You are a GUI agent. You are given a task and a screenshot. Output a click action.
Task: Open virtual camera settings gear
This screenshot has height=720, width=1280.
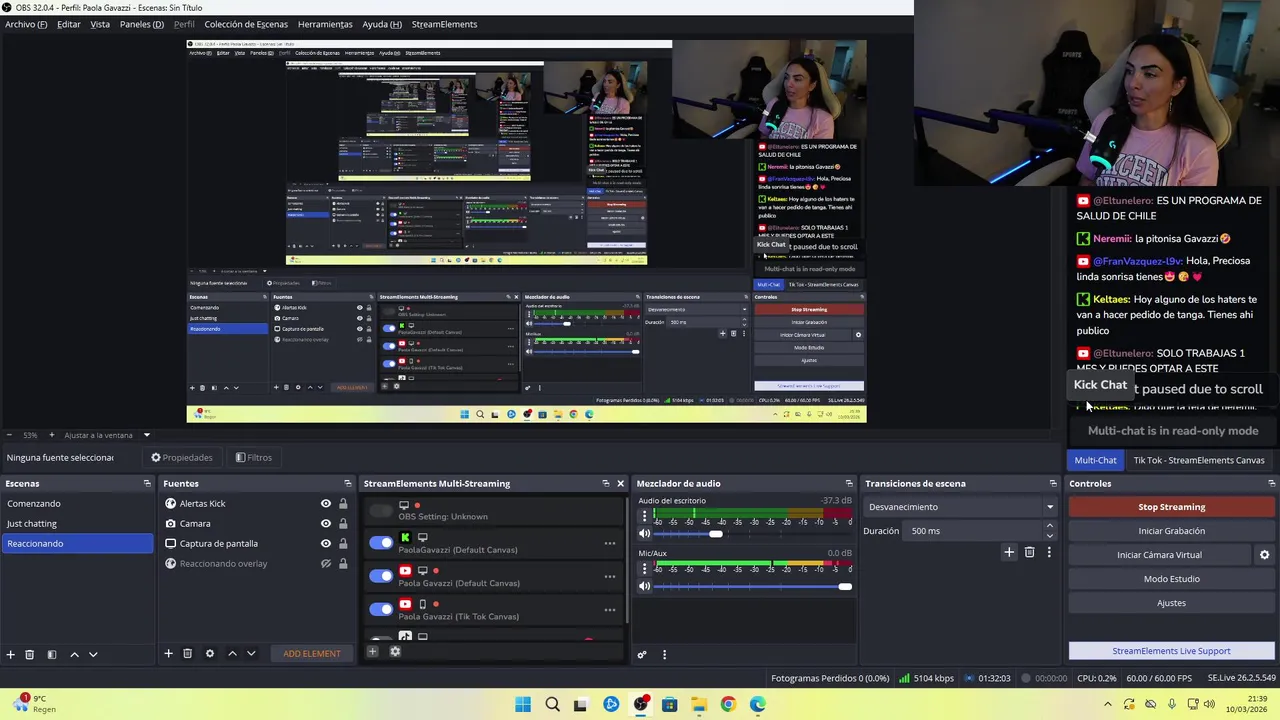pos(1264,555)
